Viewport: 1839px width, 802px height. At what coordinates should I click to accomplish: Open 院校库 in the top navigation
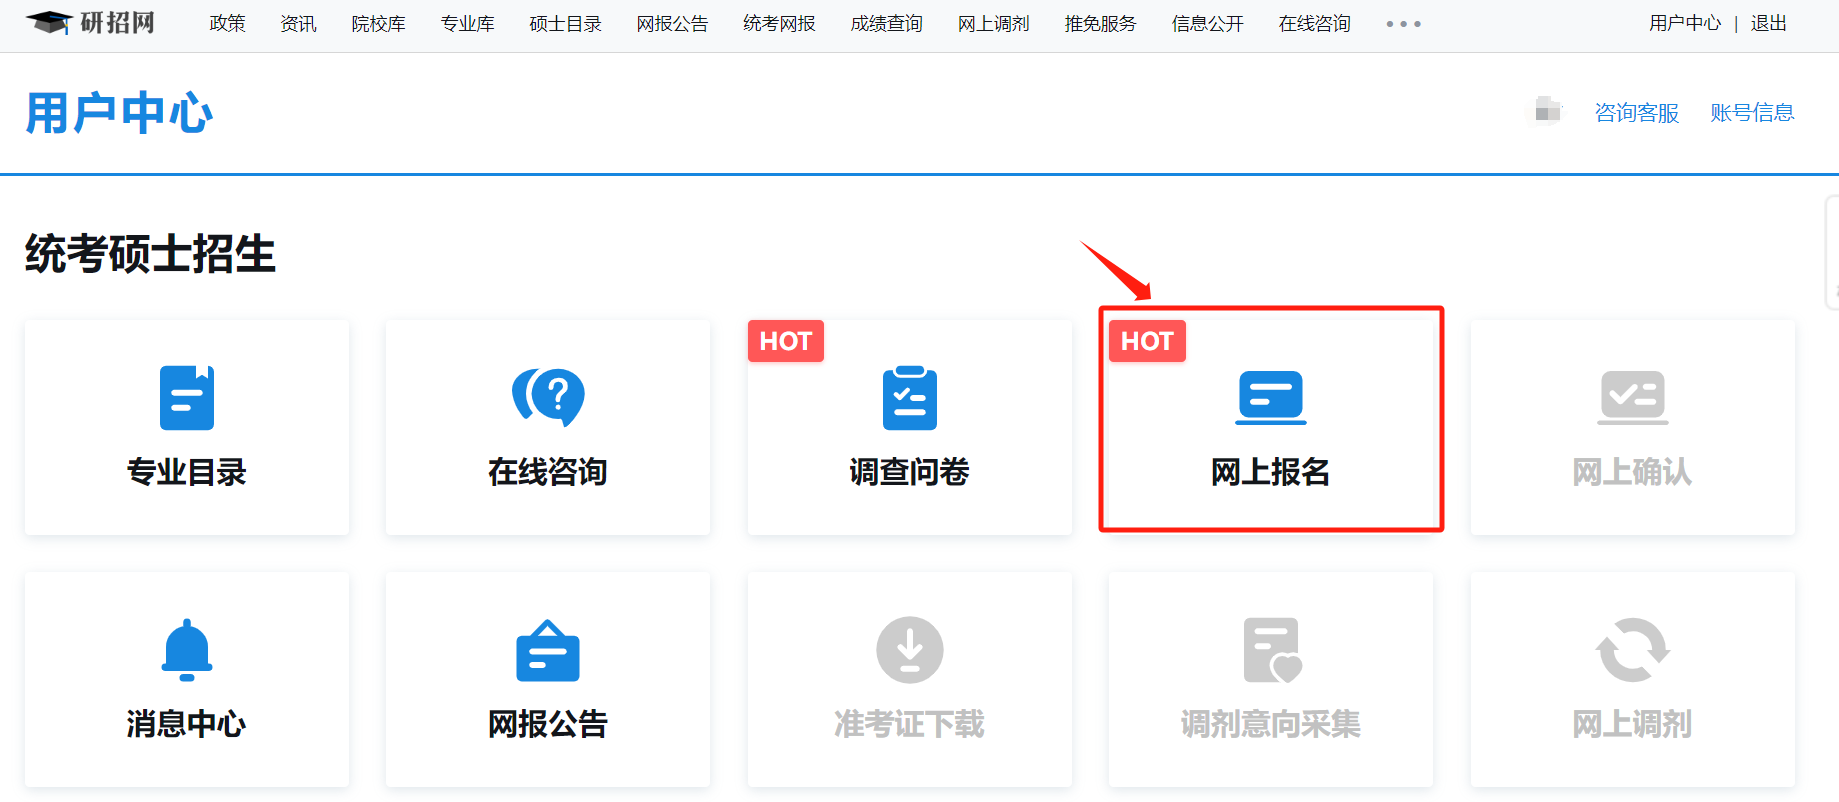pyautogui.click(x=378, y=24)
